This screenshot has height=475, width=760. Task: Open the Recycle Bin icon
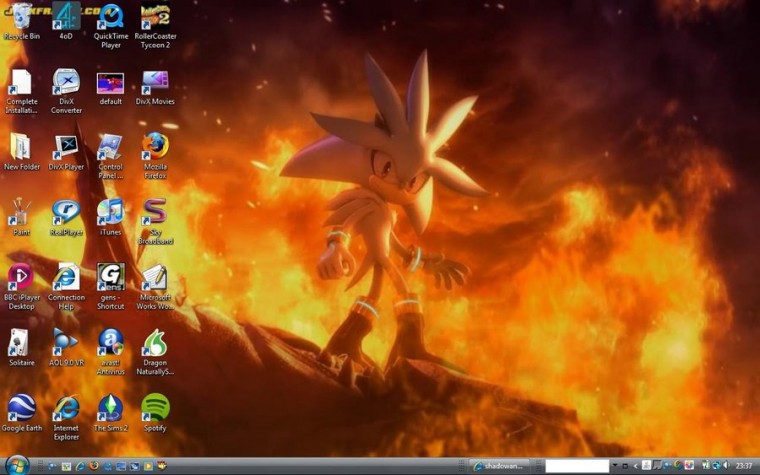click(x=21, y=22)
